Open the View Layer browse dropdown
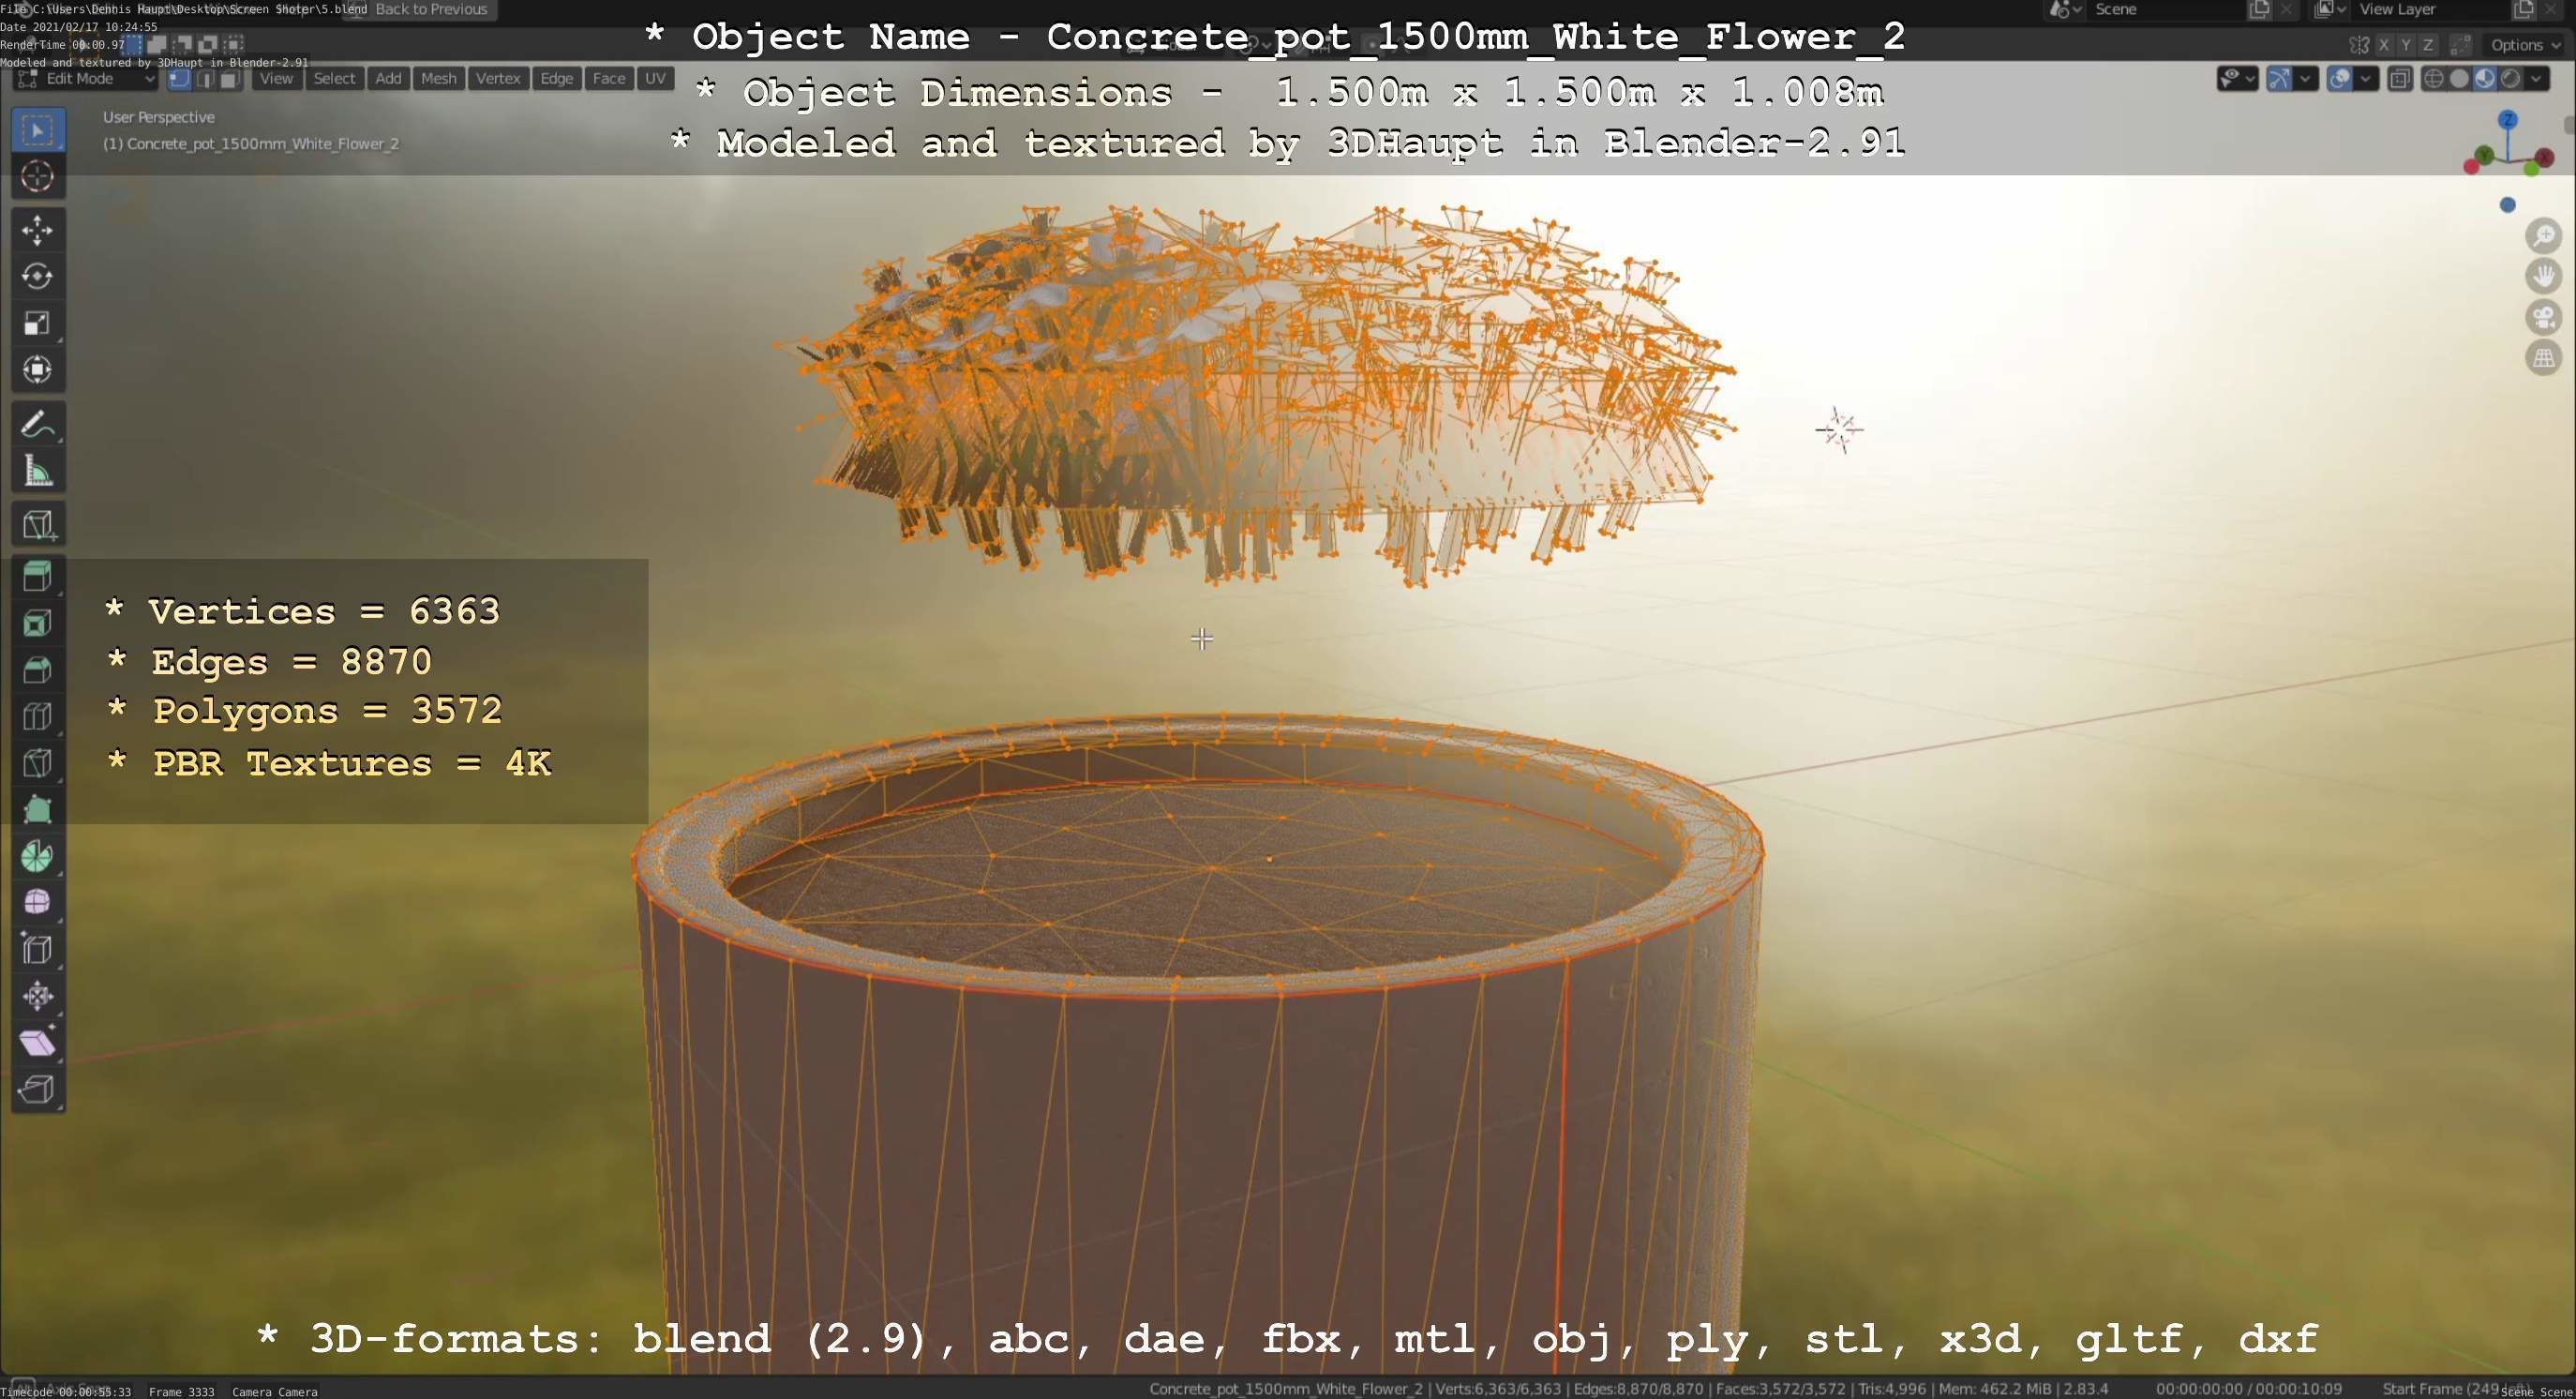This screenshot has height=1399, width=2576. (x=2330, y=10)
